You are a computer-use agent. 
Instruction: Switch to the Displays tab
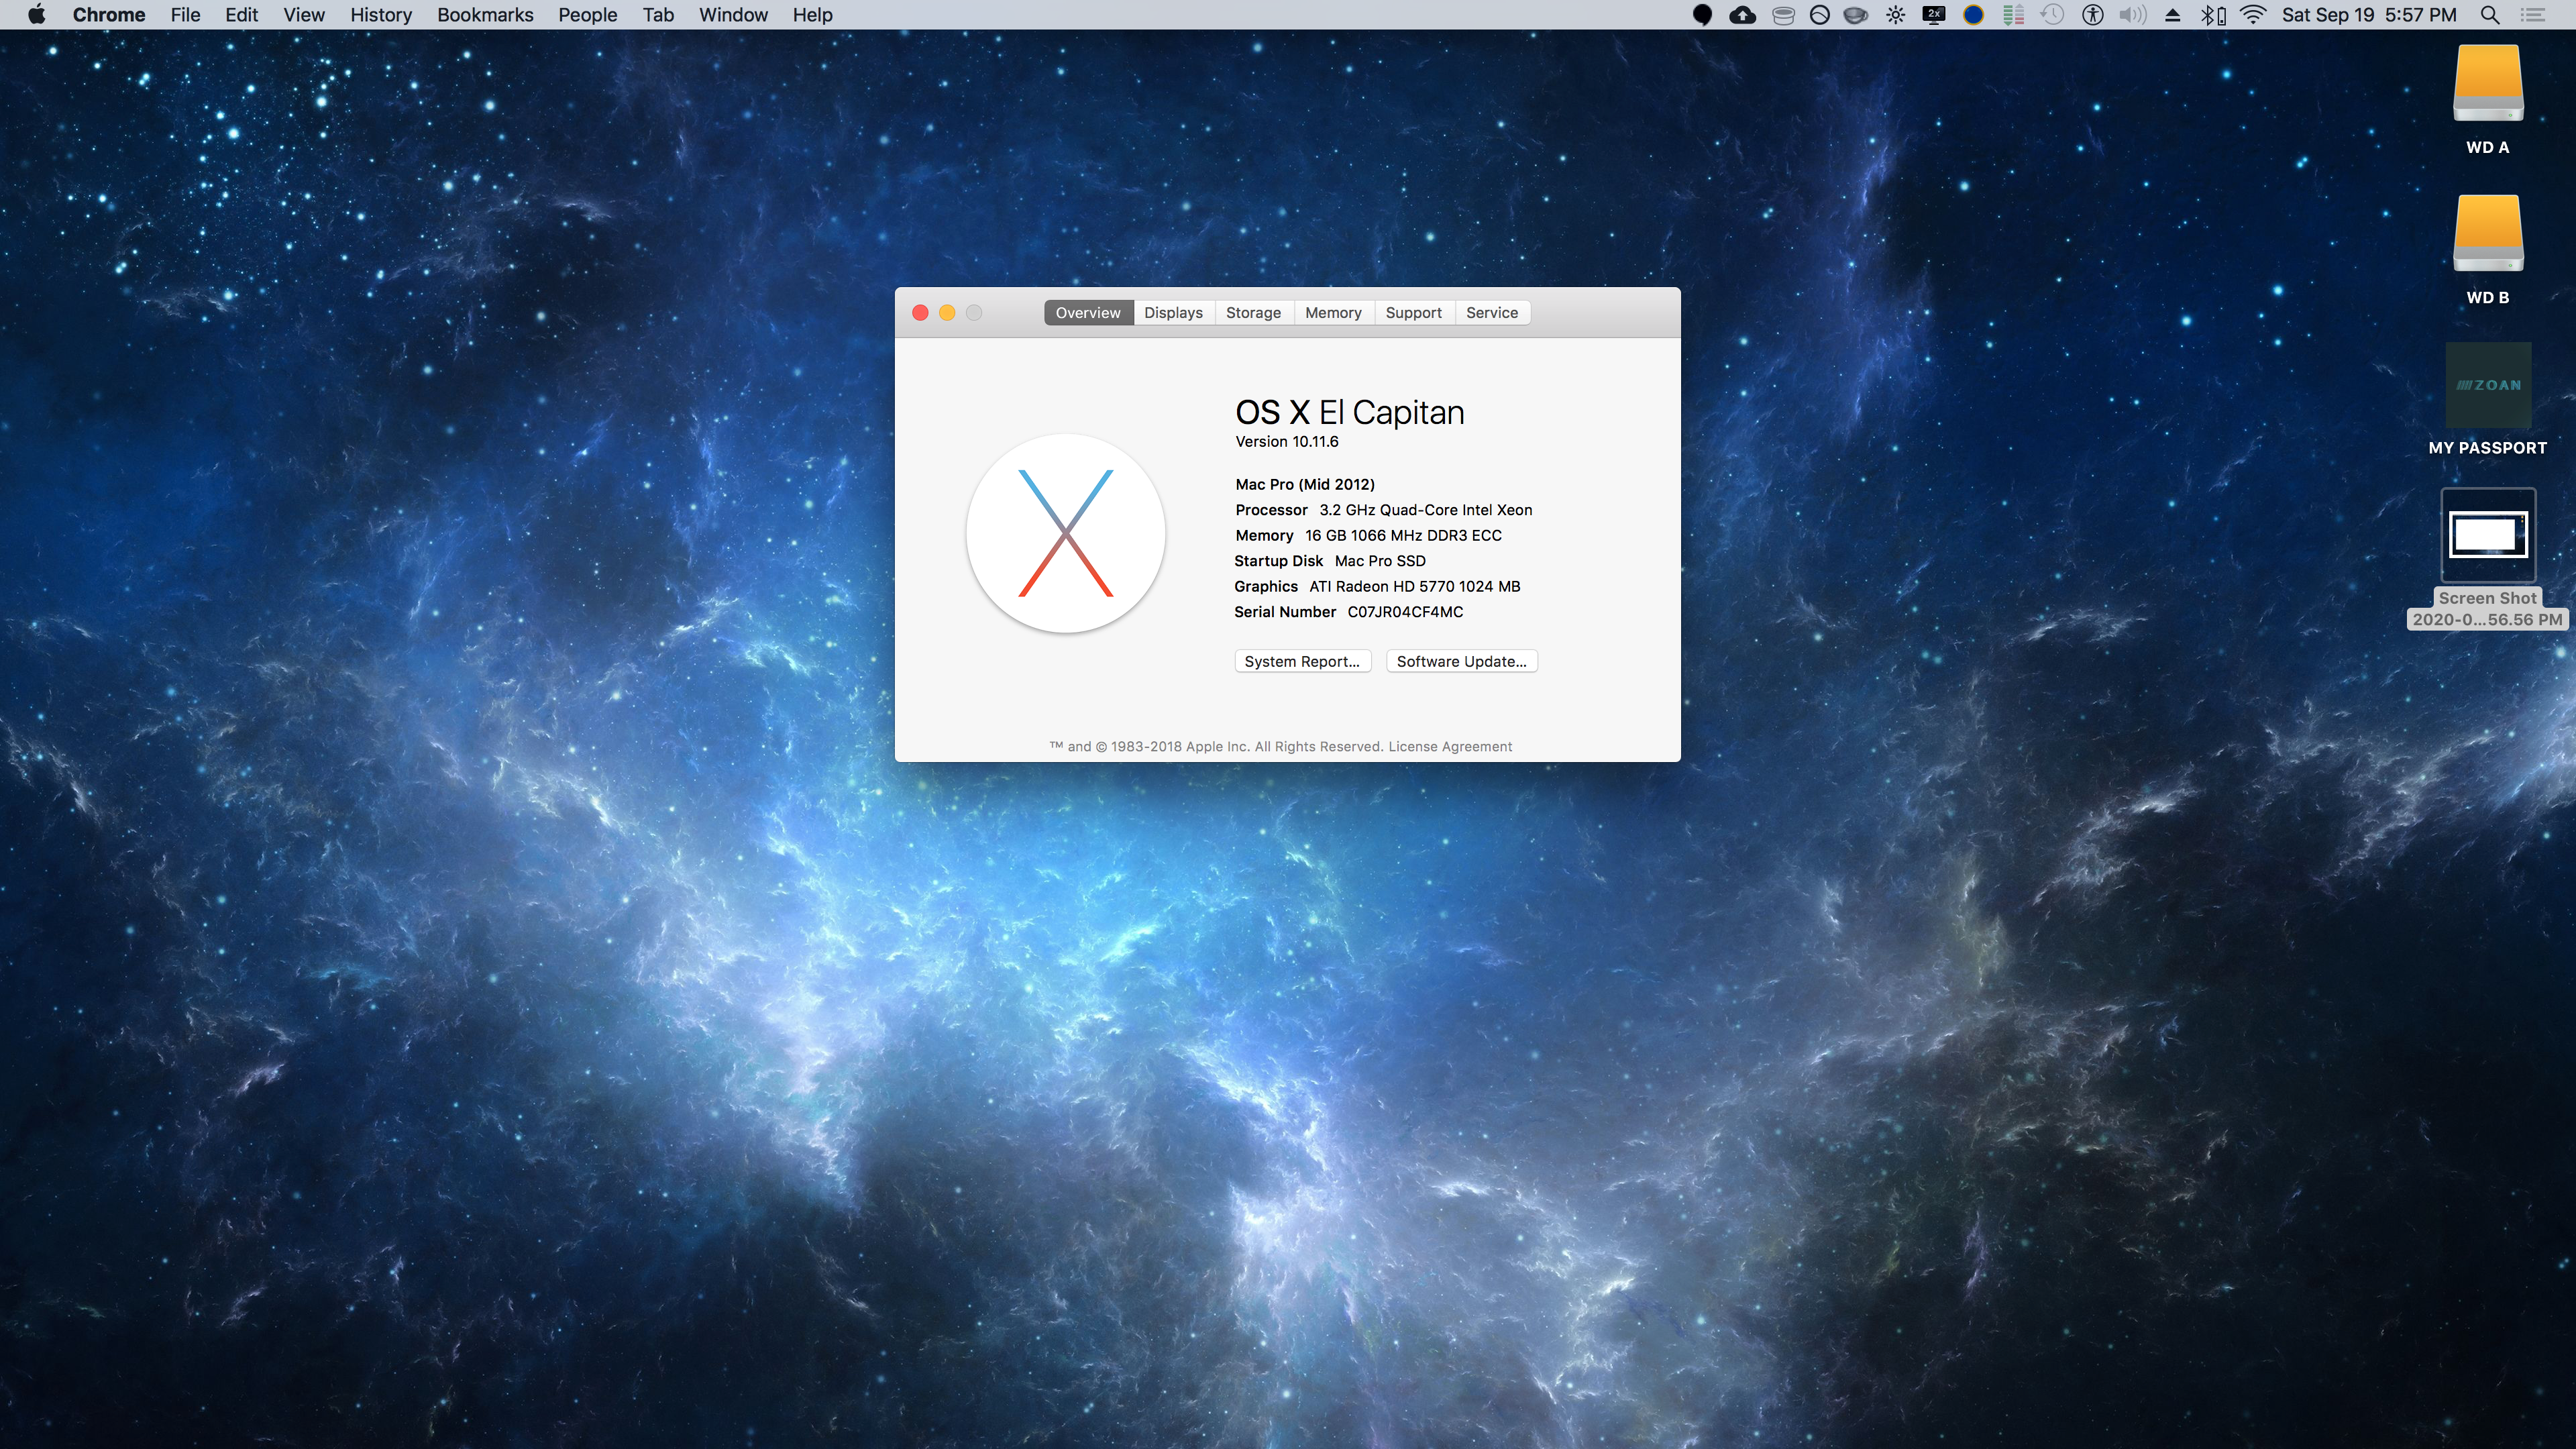coord(1173,313)
